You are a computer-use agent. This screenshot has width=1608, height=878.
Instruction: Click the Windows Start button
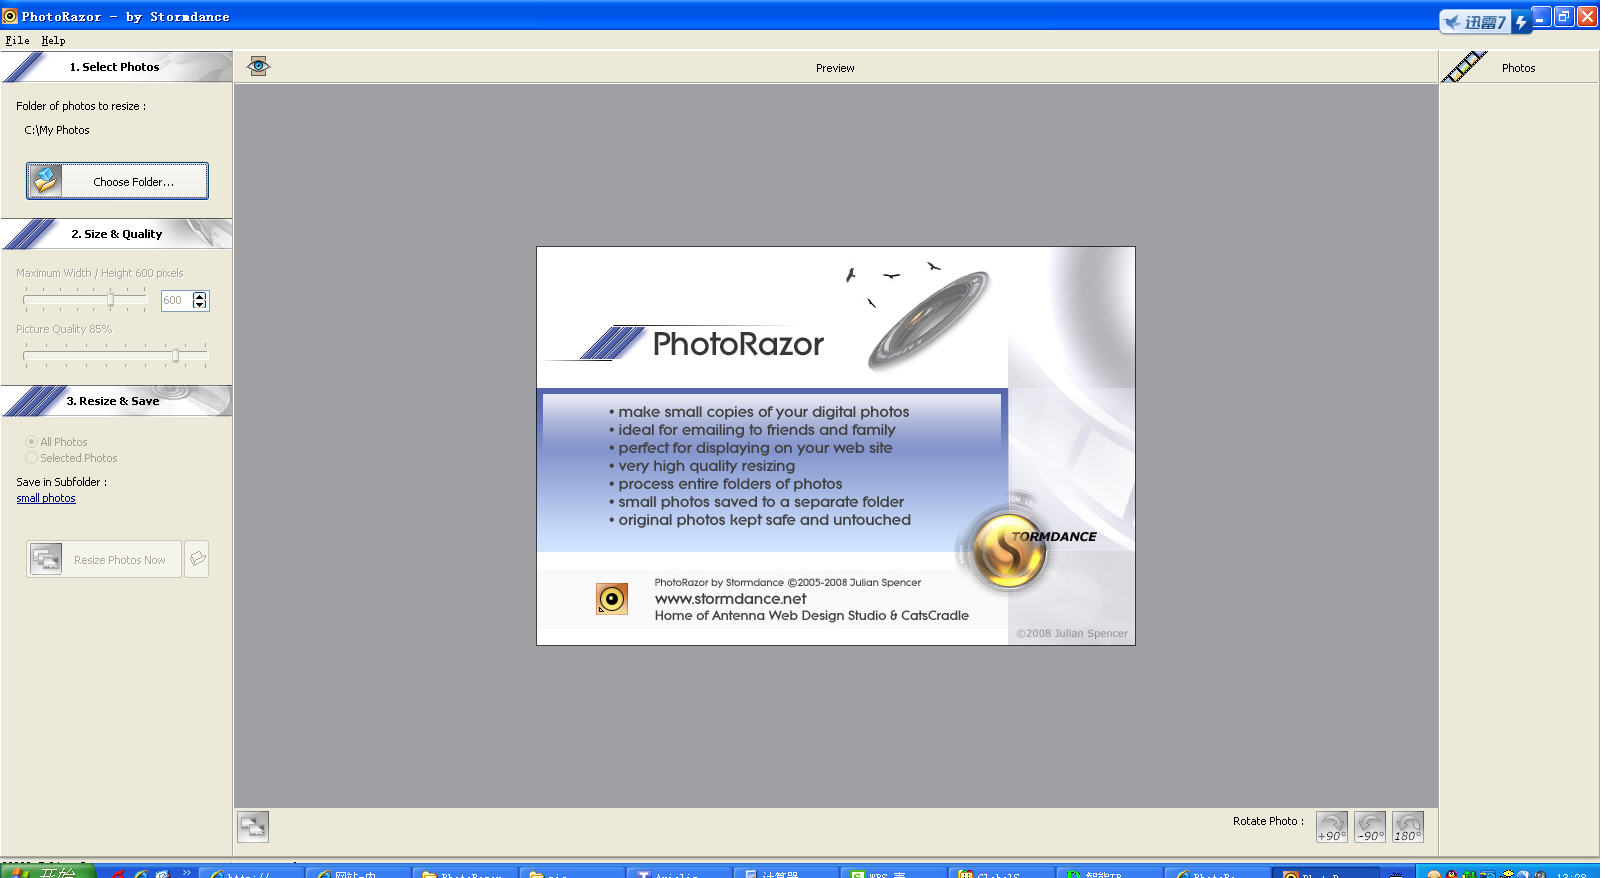click(47, 872)
